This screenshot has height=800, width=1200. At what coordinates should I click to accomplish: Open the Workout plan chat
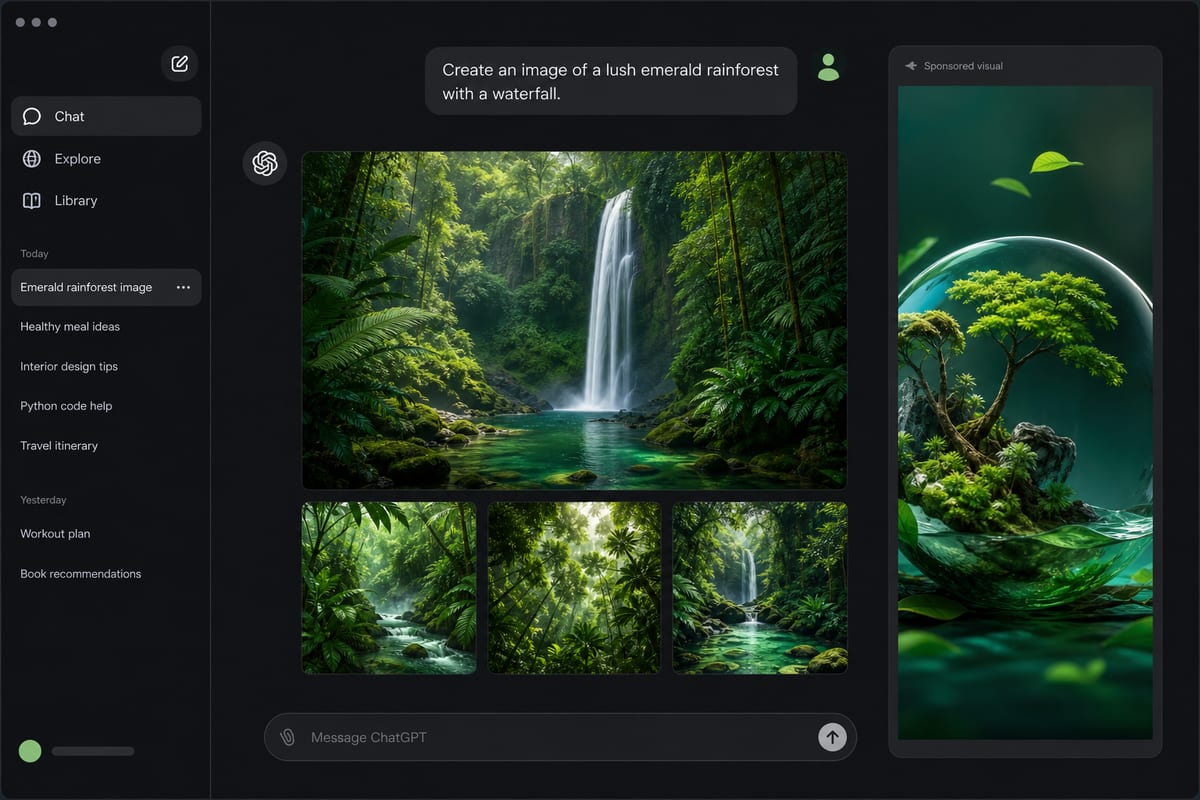point(55,534)
